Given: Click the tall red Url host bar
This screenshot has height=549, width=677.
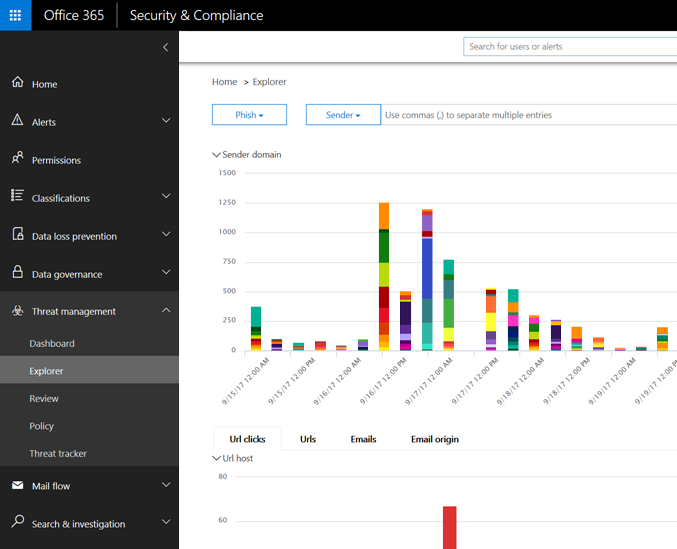Looking at the screenshot, I should point(450,527).
